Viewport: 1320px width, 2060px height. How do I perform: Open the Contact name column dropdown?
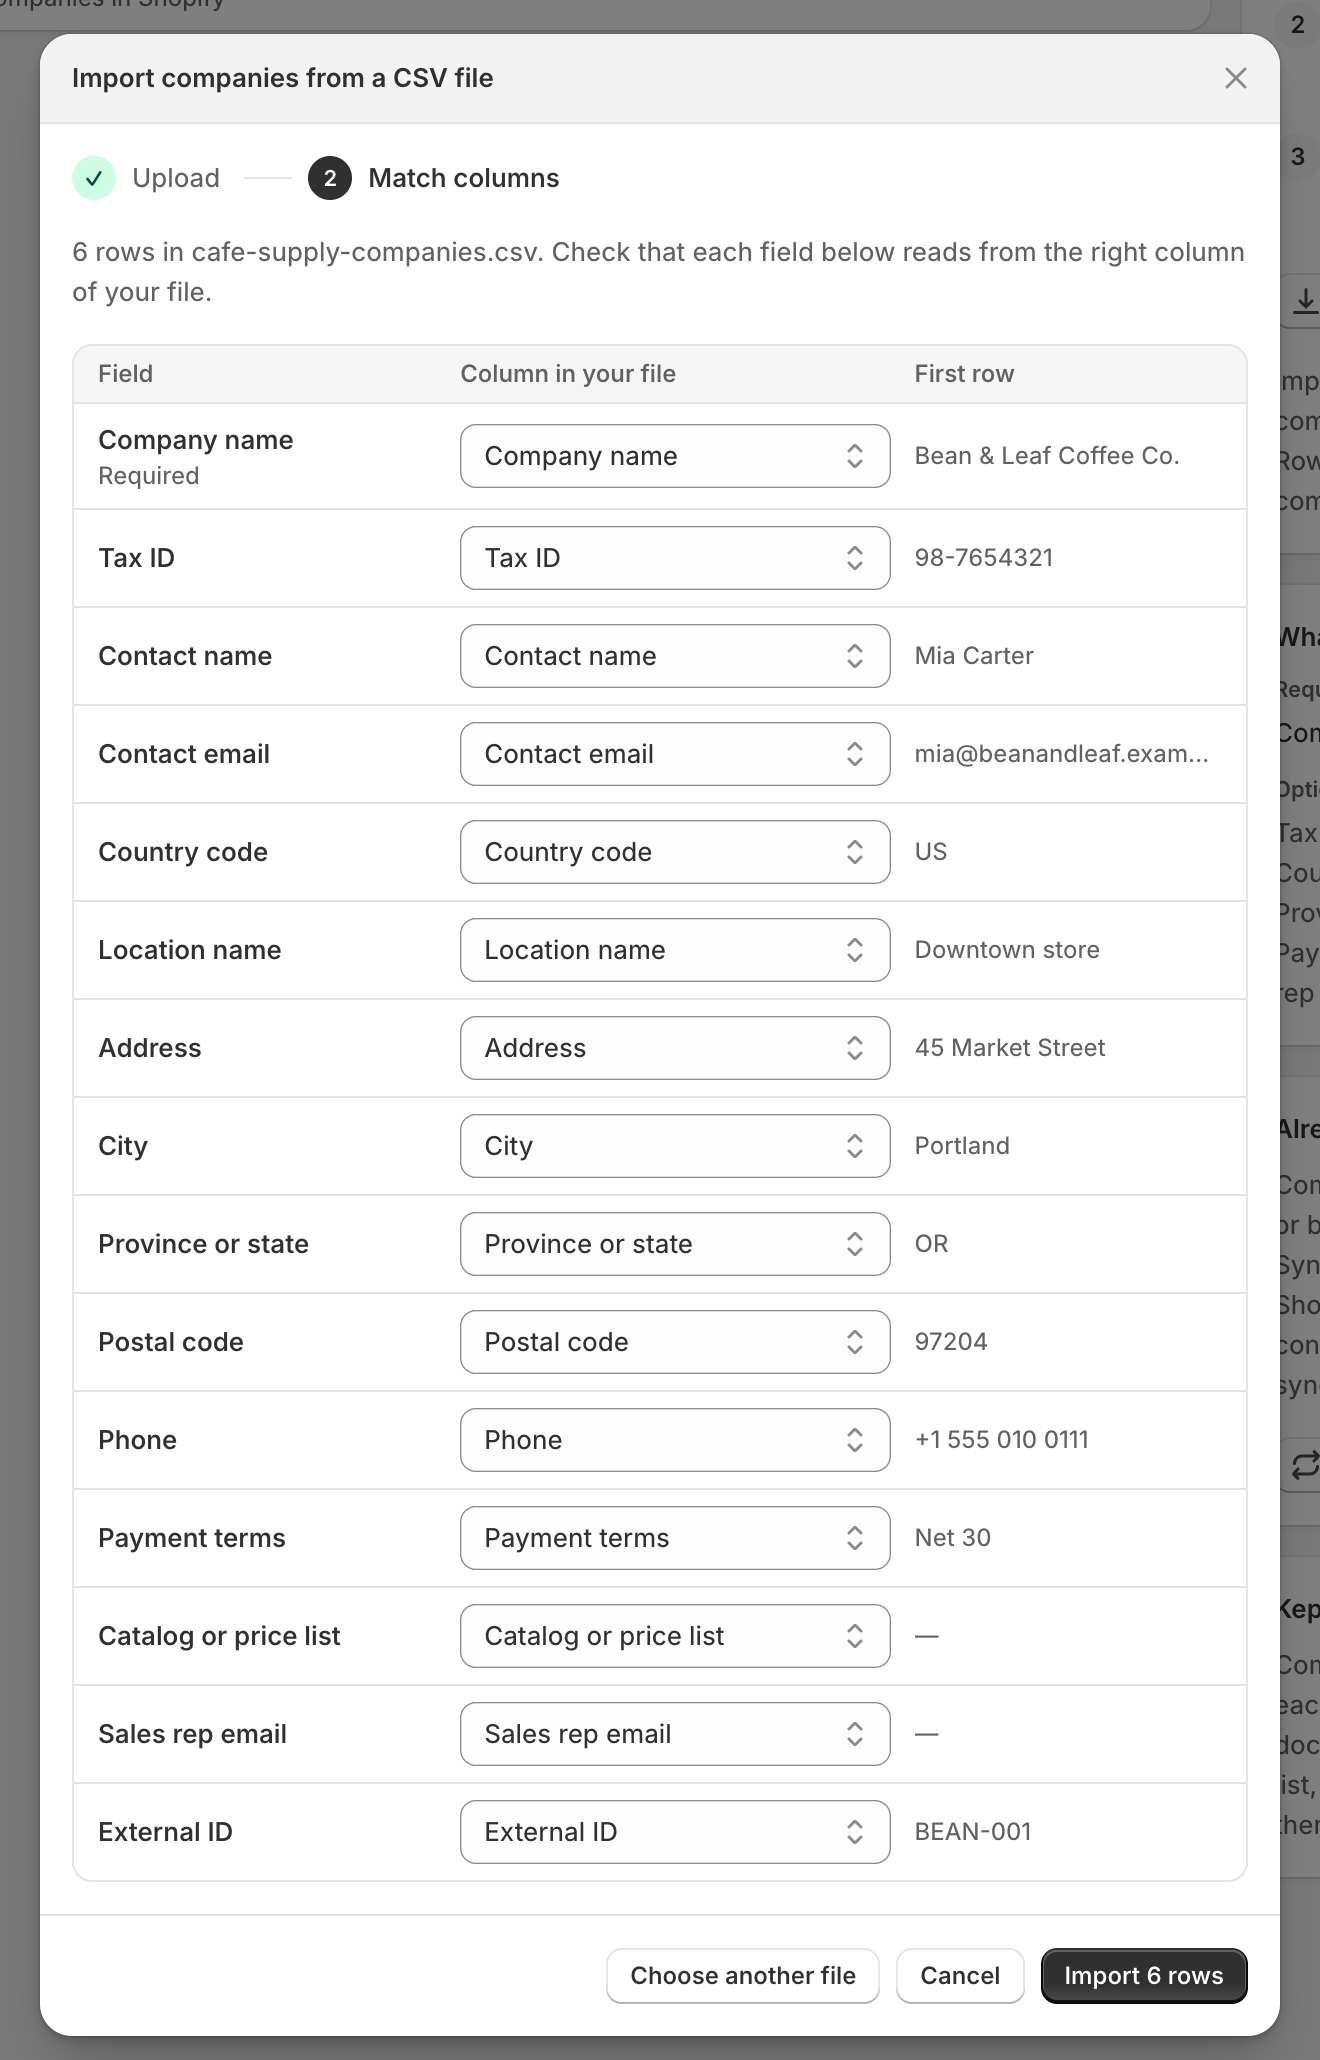tap(675, 656)
